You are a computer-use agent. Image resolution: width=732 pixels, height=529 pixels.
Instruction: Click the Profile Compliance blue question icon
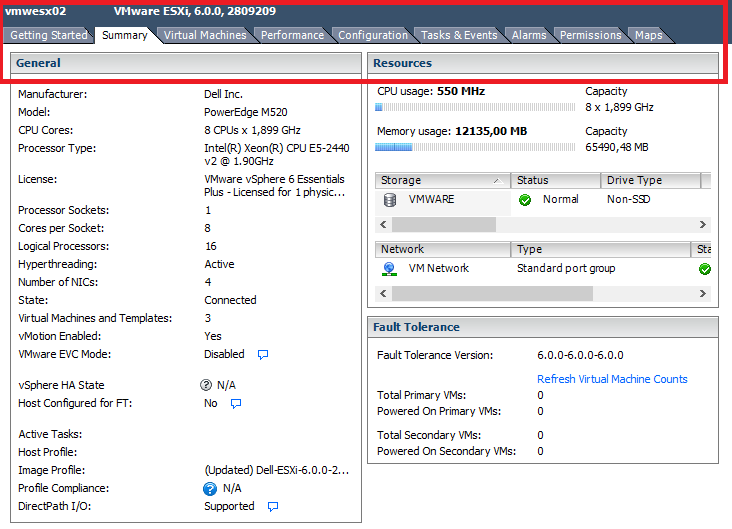[210, 488]
